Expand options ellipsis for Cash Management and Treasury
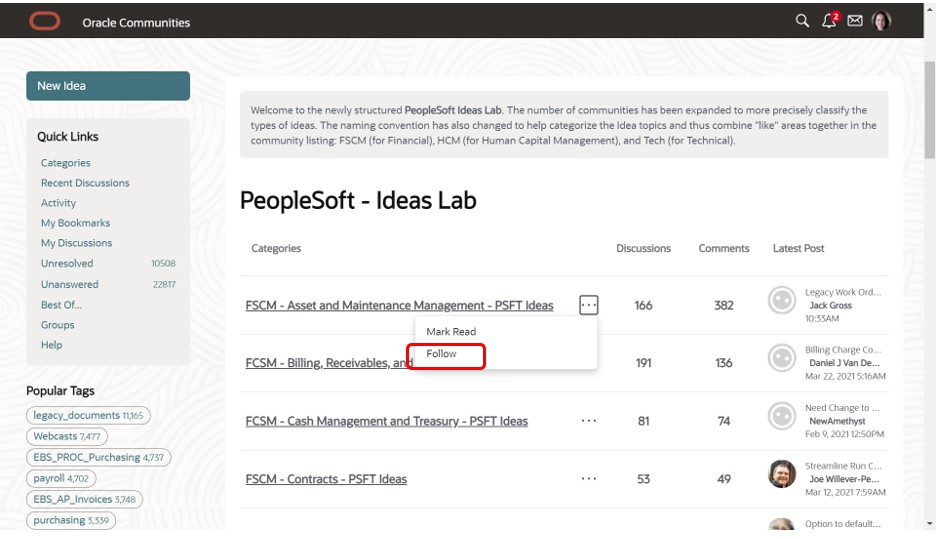Image resolution: width=938 pixels, height=539 pixels. click(589, 421)
